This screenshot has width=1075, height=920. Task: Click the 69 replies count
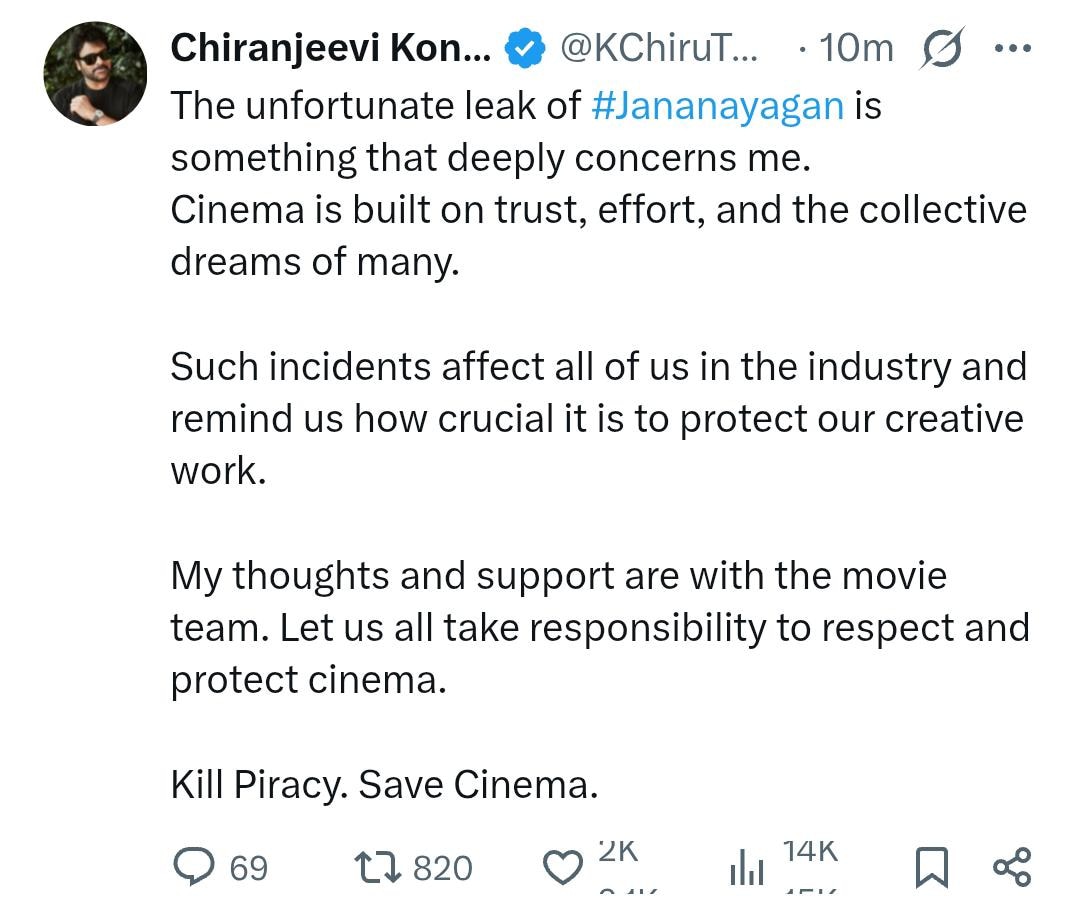tap(249, 867)
